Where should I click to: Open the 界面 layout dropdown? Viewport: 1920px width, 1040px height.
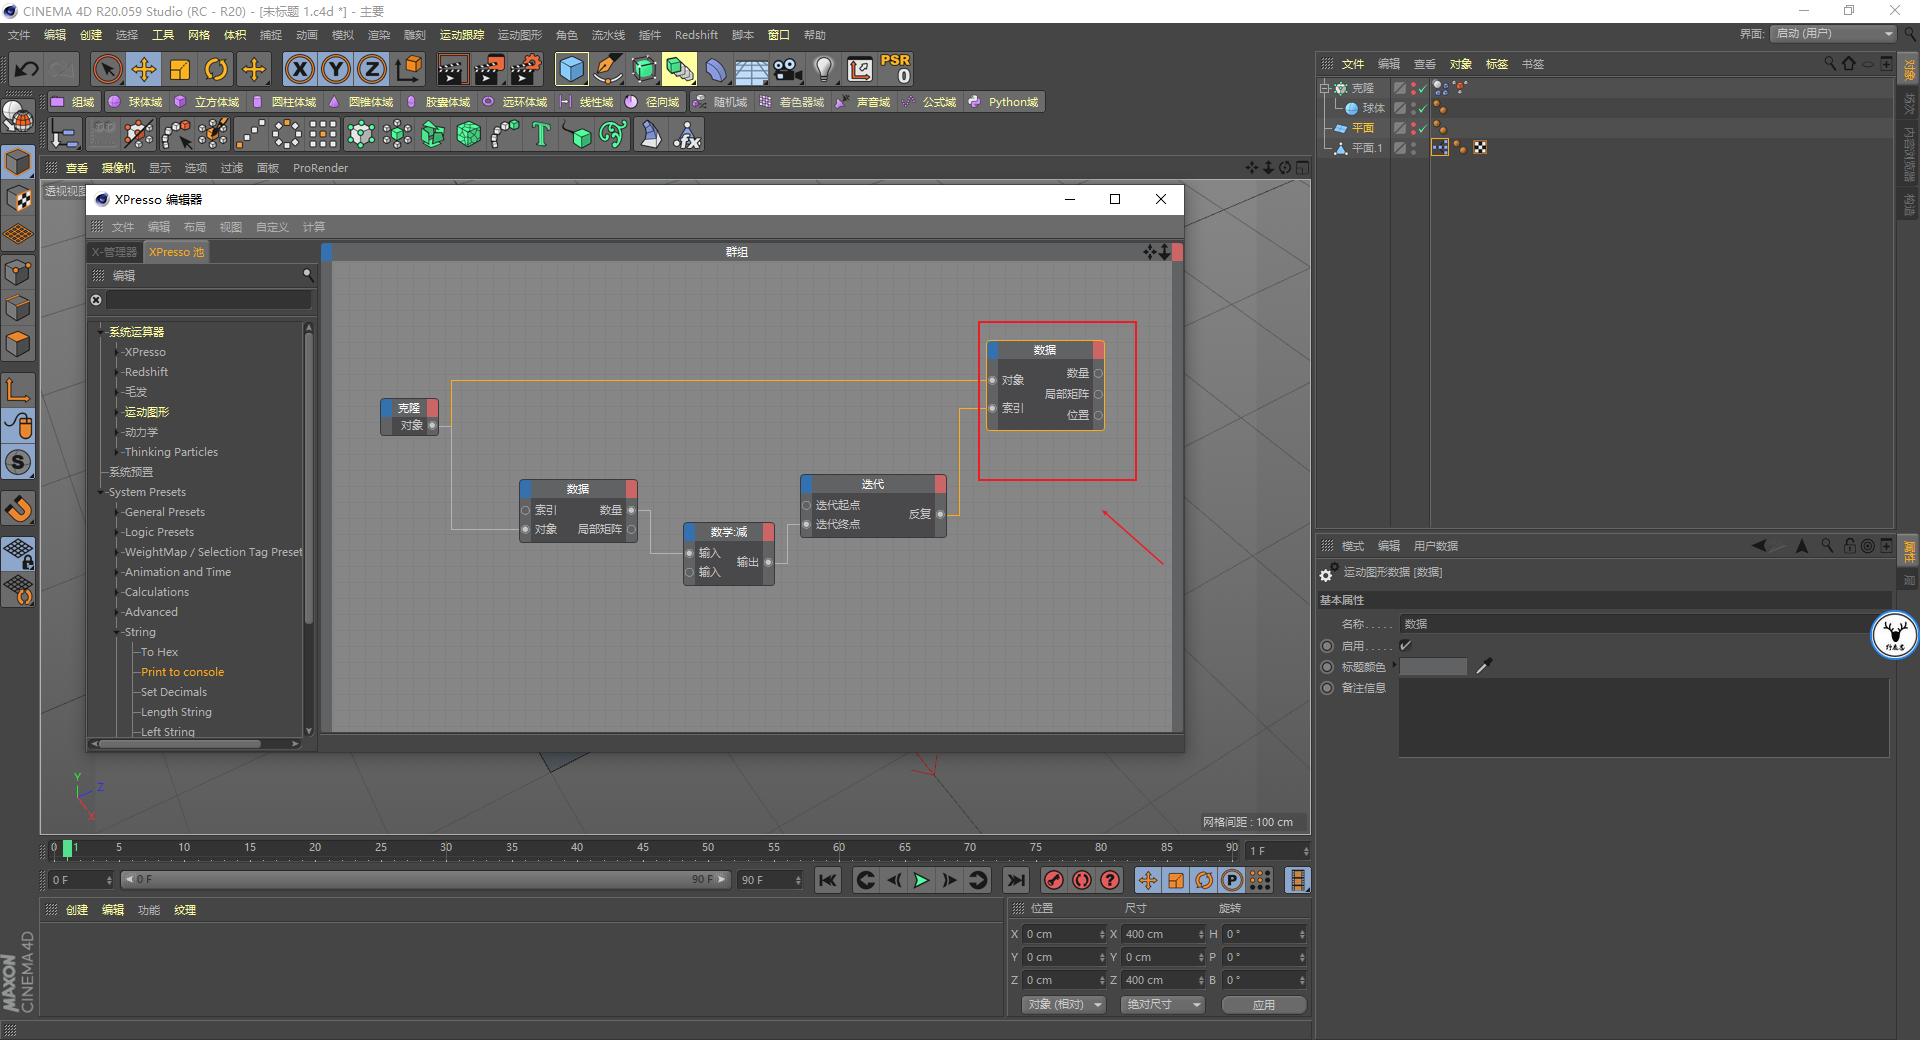pyautogui.click(x=1833, y=34)
